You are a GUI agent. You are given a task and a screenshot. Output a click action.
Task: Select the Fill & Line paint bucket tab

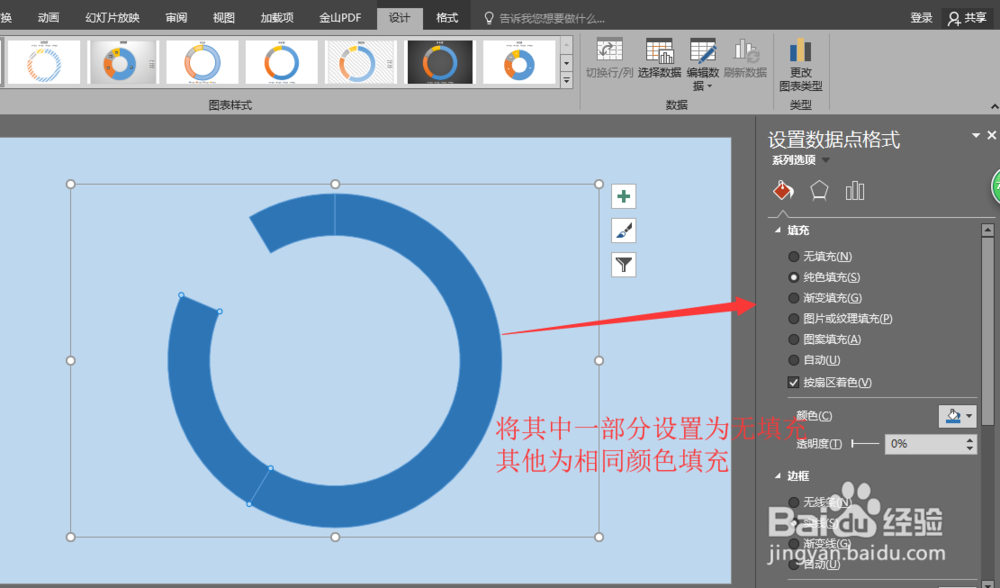pyautogui.click(x=783, y=190)
